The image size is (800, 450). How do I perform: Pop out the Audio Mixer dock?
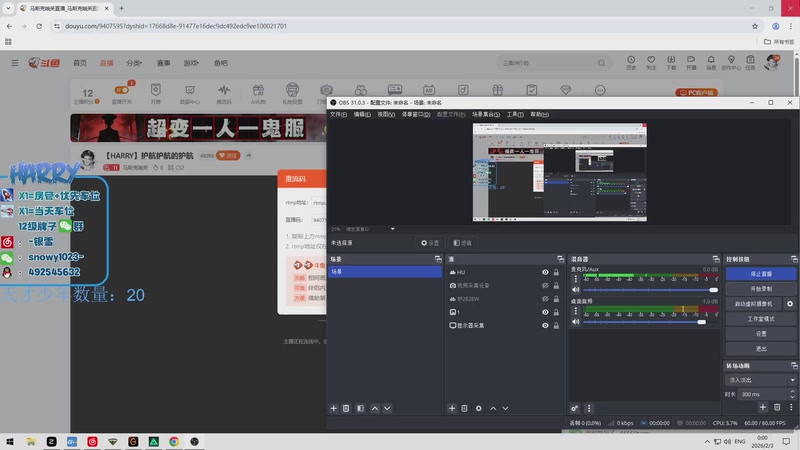[716, 259]
